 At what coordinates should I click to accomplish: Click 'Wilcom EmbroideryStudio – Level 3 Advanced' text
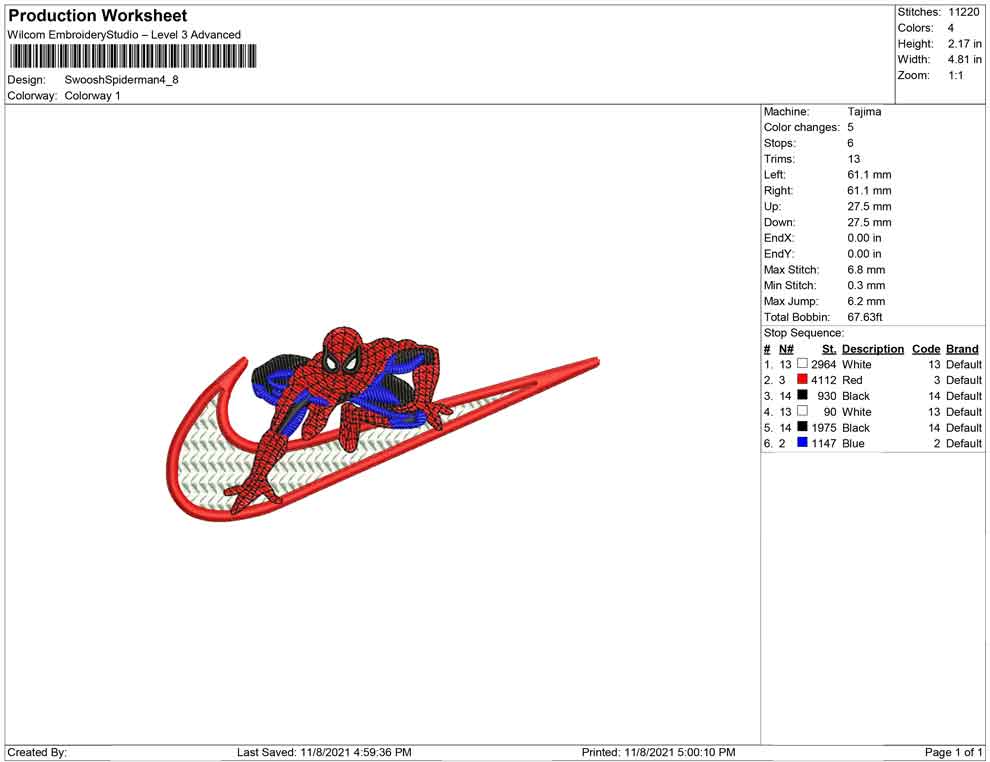[x=124, y=35]
